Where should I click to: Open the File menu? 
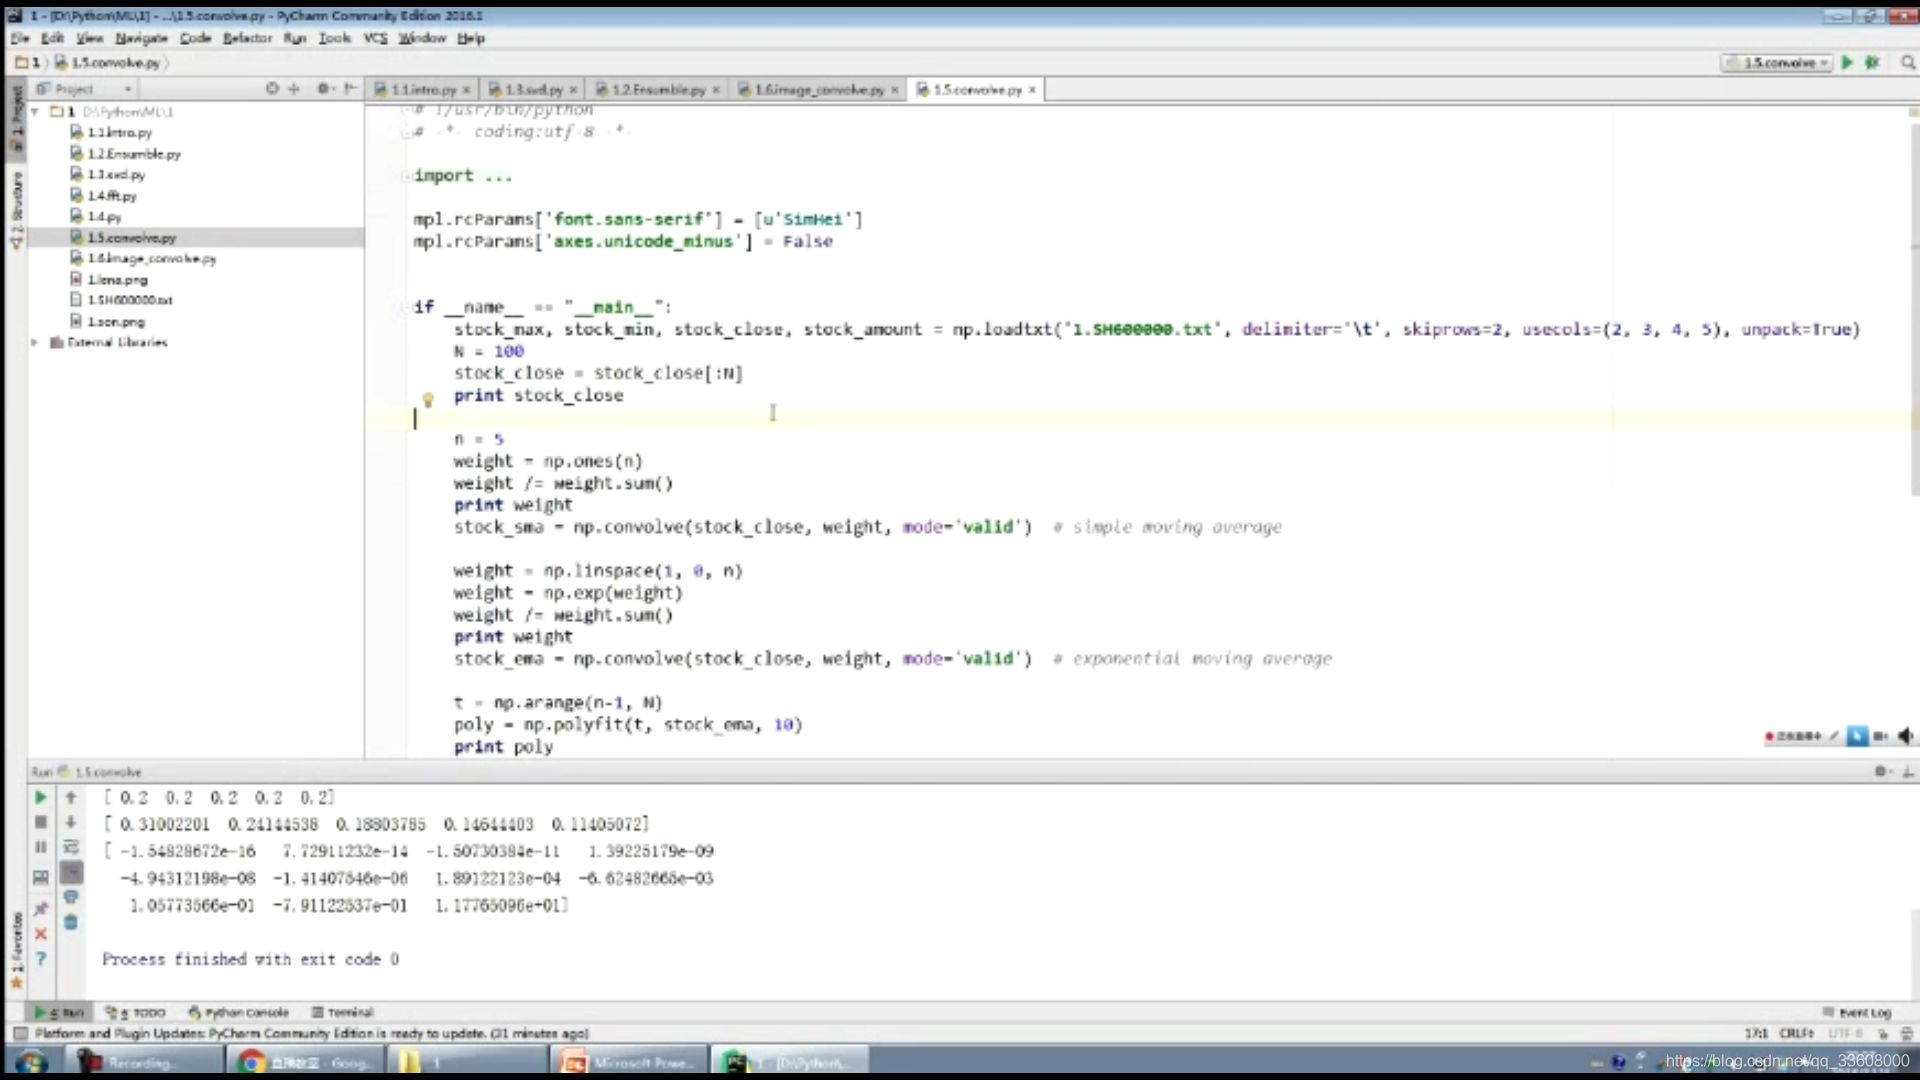(x=19, y=38)
